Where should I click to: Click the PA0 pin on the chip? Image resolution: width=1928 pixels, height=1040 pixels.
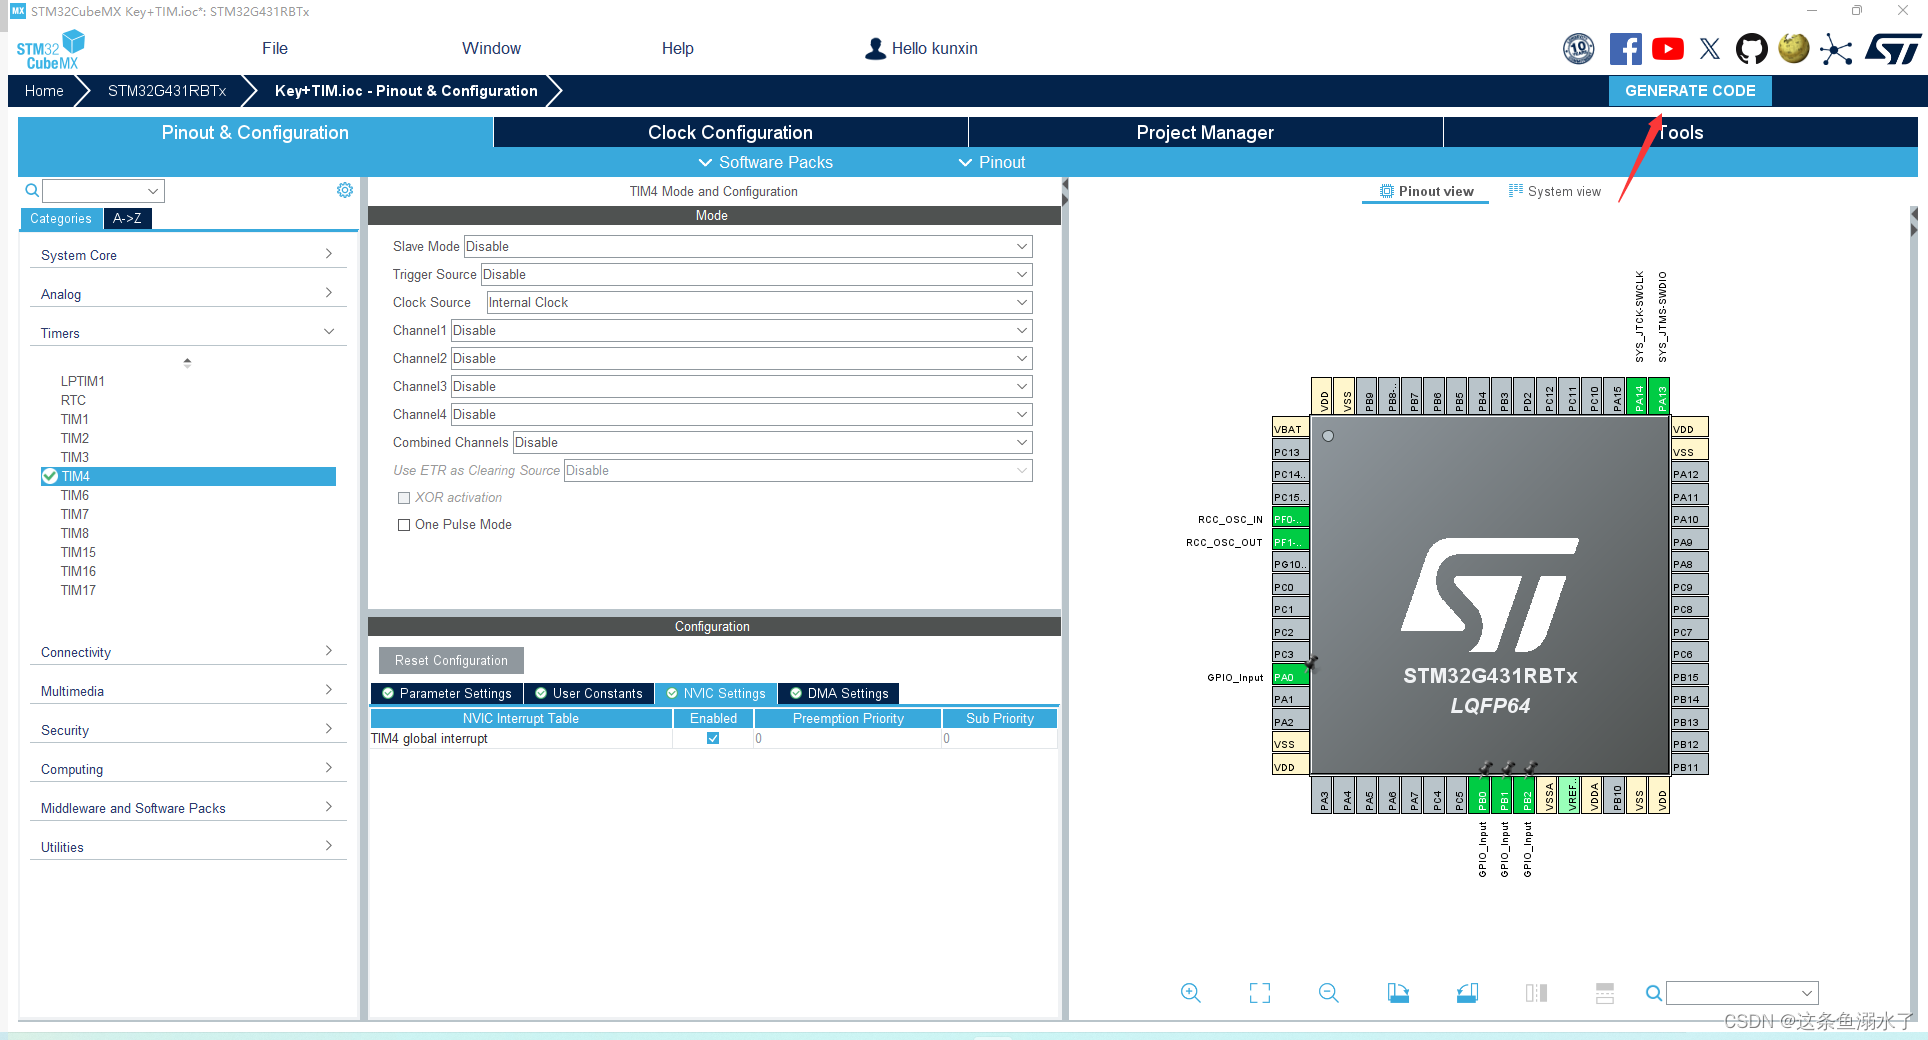tap(1290, 677)
